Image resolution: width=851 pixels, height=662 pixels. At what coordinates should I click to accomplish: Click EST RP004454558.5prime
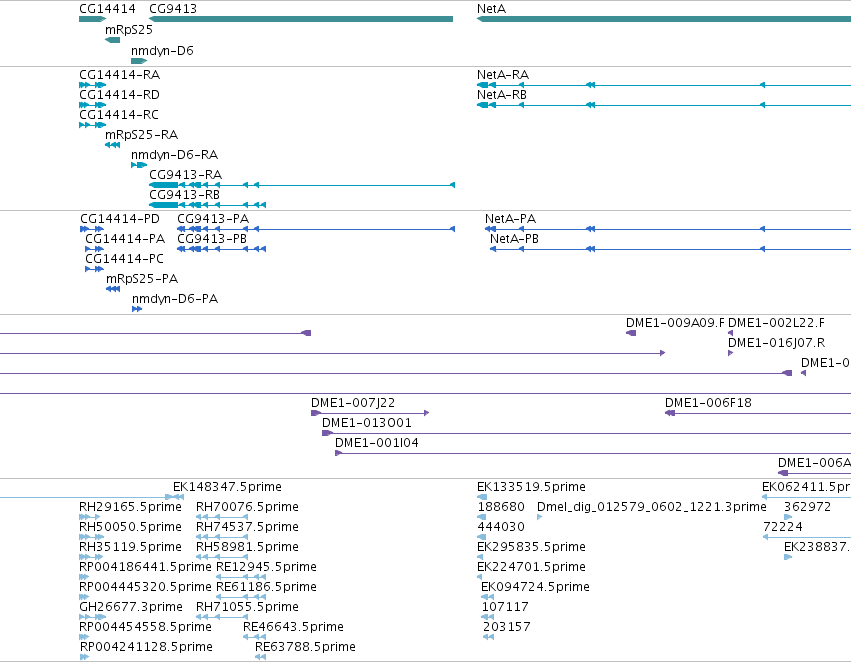coord(145,627)
